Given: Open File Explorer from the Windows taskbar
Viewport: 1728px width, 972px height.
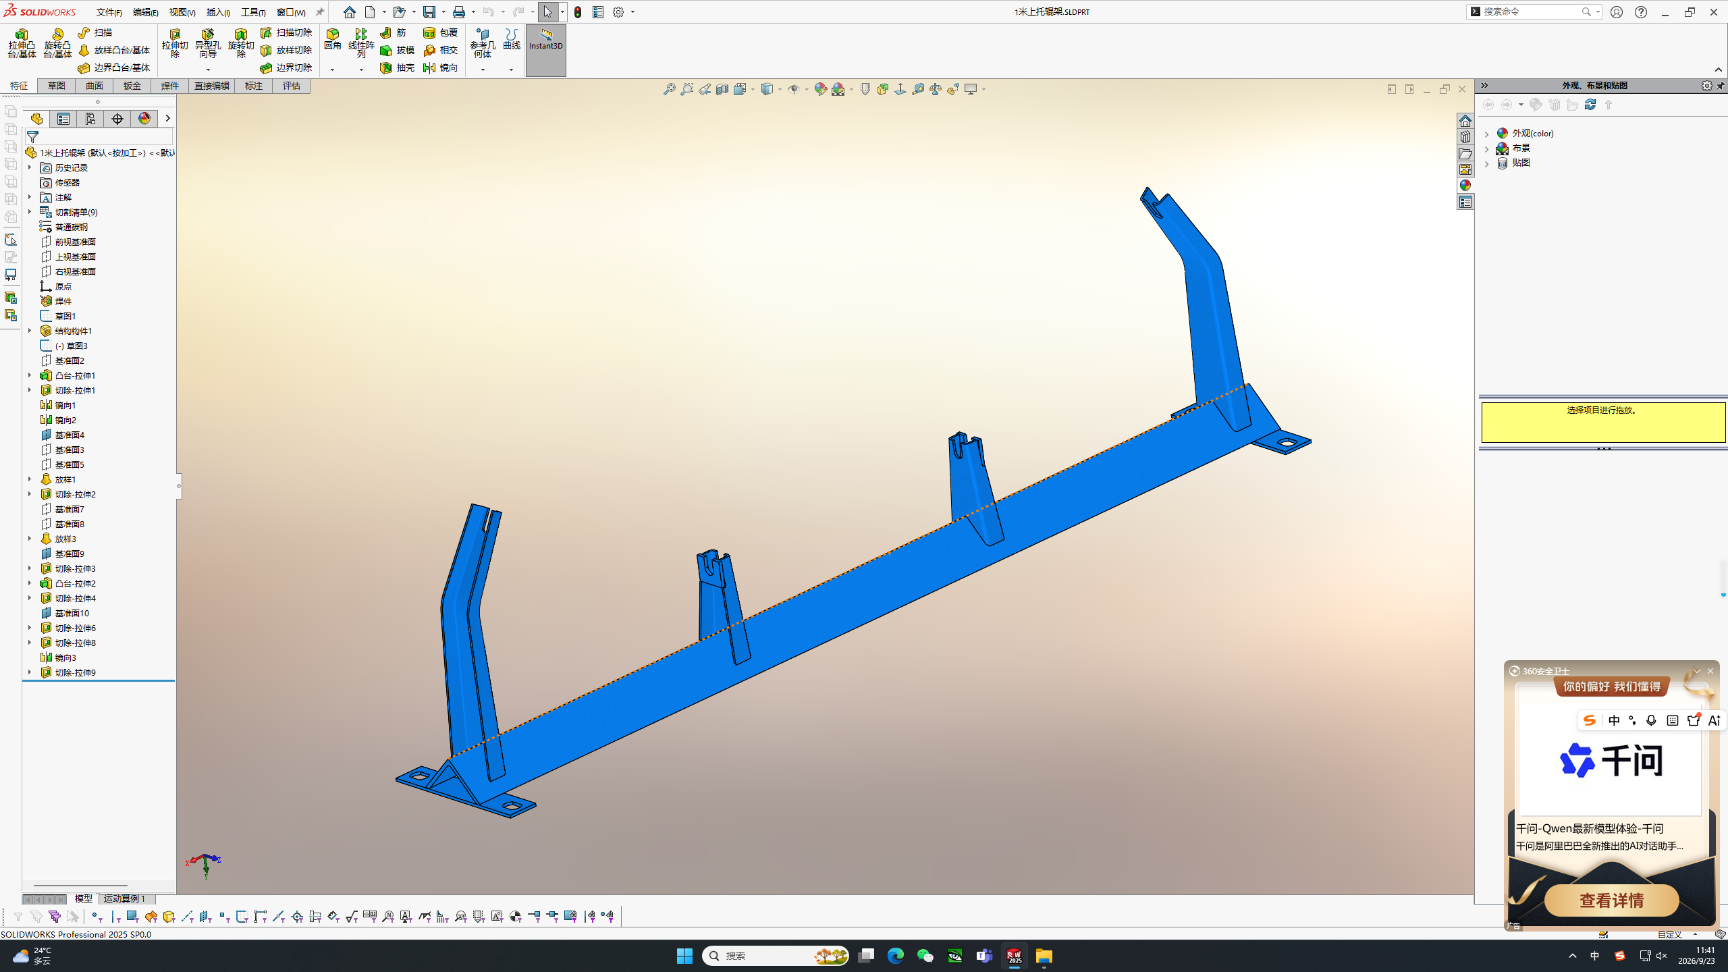Looking at the screenshot, I should pyautogui.click(x=1043, y=956).
